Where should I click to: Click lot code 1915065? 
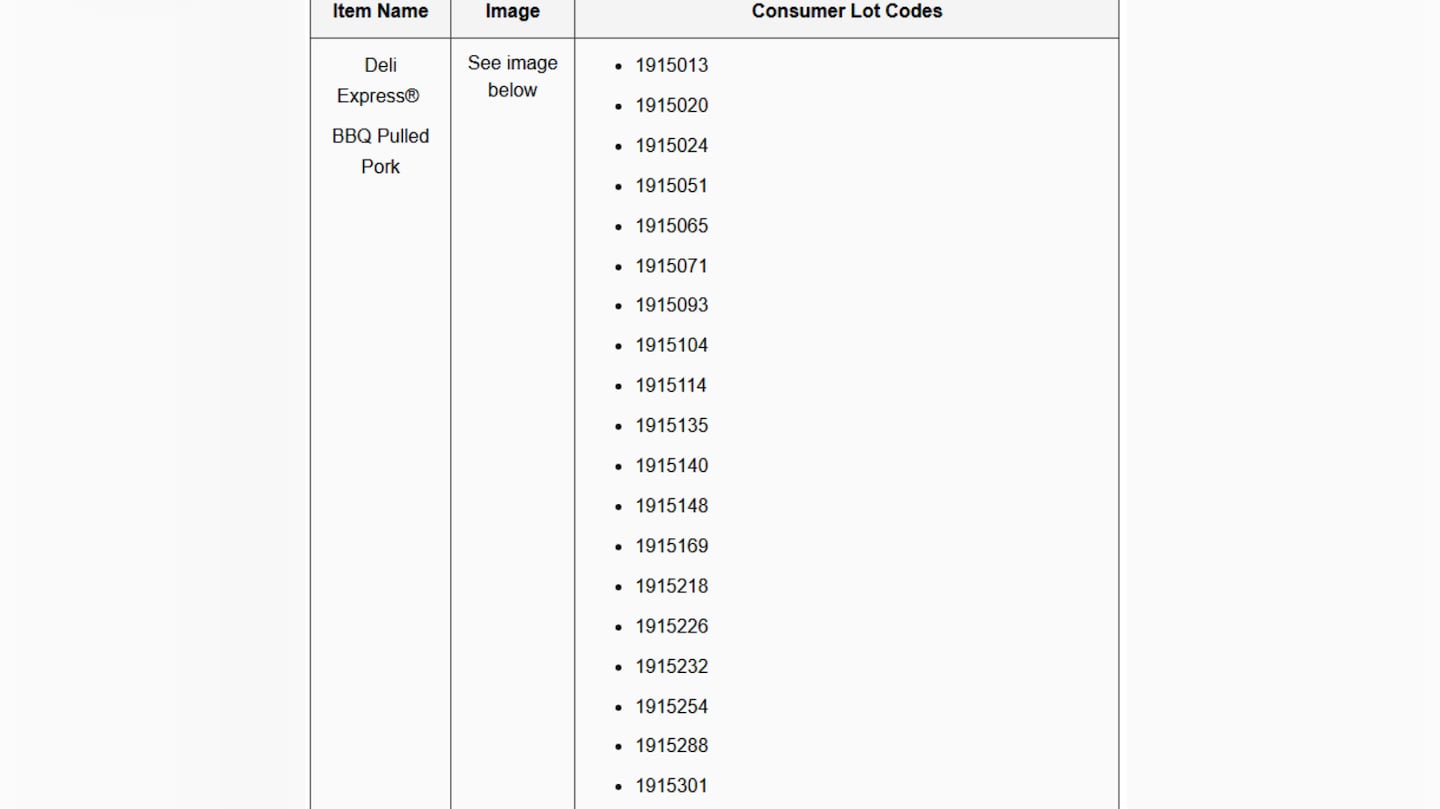click(x=671, y=225)
